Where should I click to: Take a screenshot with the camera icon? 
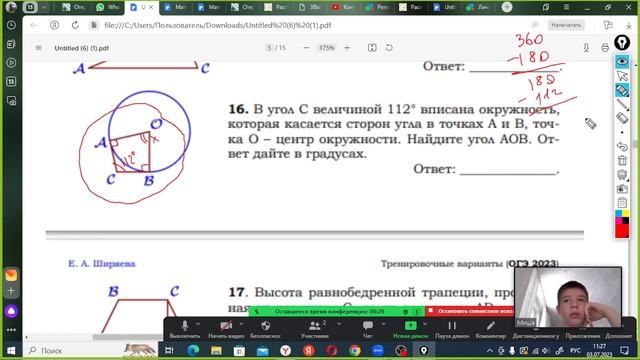pyautogui.click(x=622, y=189)
